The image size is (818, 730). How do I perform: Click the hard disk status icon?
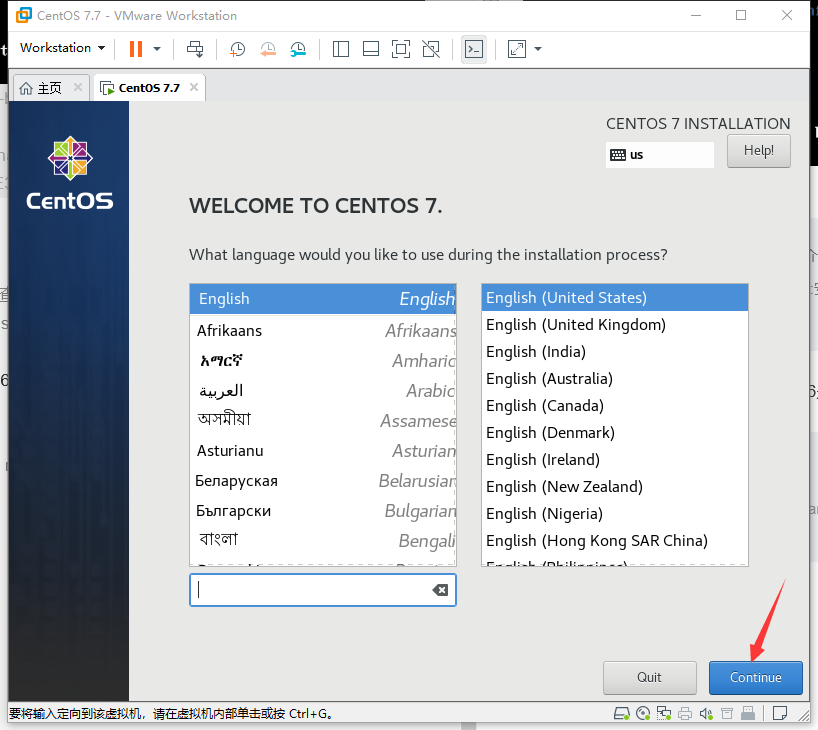point(621,713)
